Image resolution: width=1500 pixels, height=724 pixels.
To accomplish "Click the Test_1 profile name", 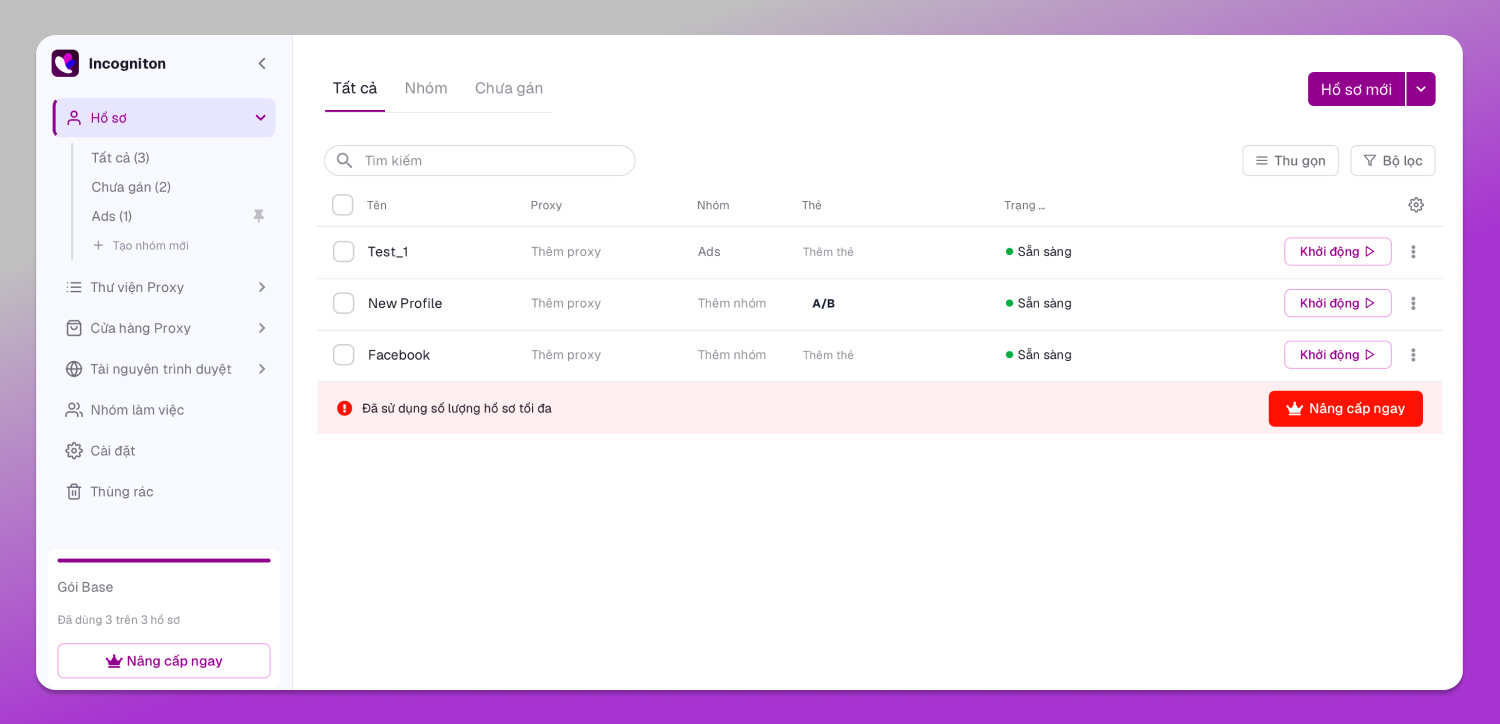I will click(388, 252).
